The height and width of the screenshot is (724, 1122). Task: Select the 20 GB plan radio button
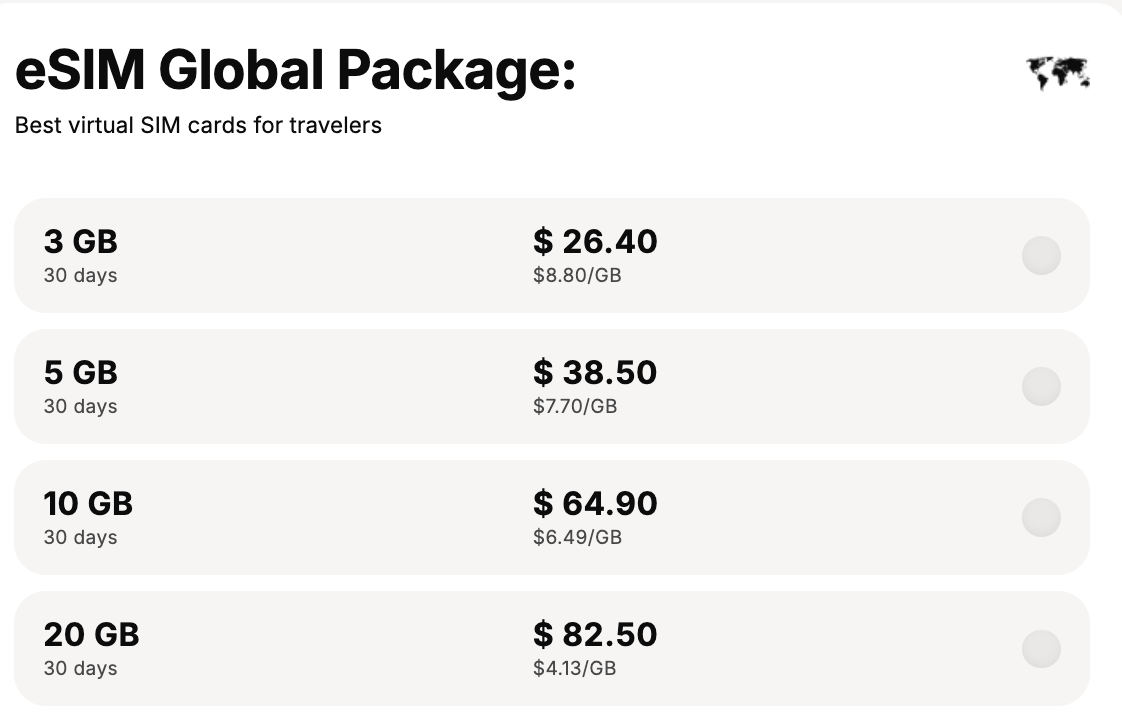tap(1041, 649)
